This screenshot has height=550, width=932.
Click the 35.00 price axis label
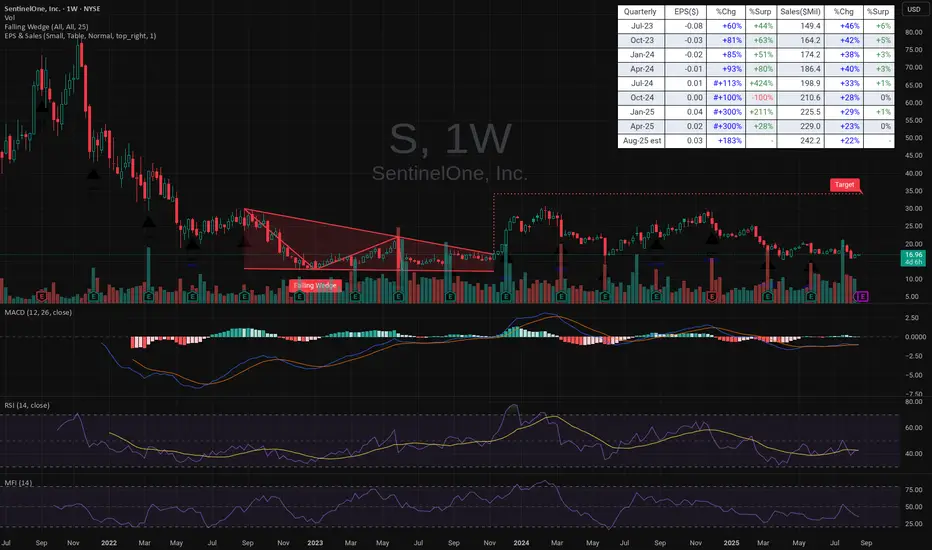coord(914,191)
